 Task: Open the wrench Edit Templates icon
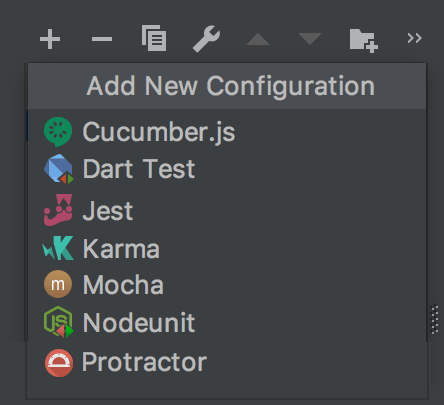click(206, 39)
